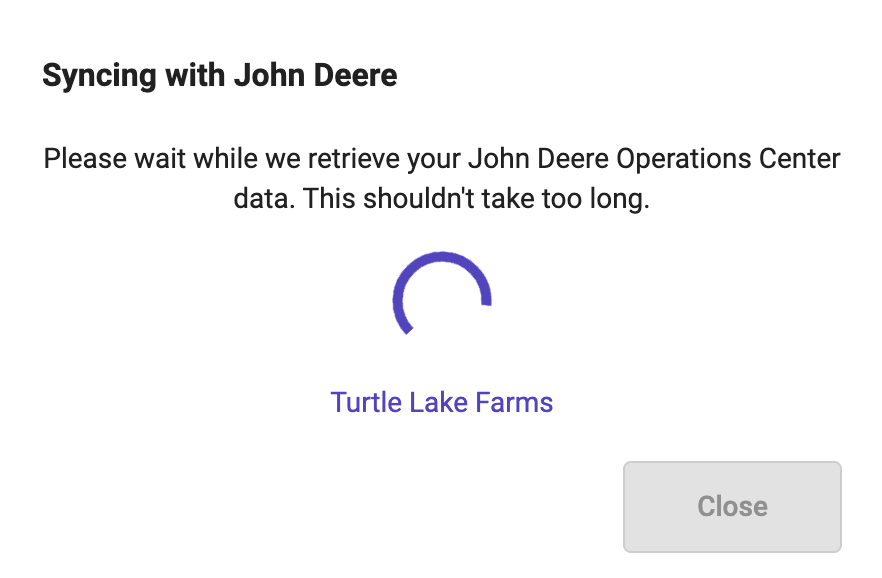
Task: Click the word 'Turtle' in the farm name
Action: 366,403
